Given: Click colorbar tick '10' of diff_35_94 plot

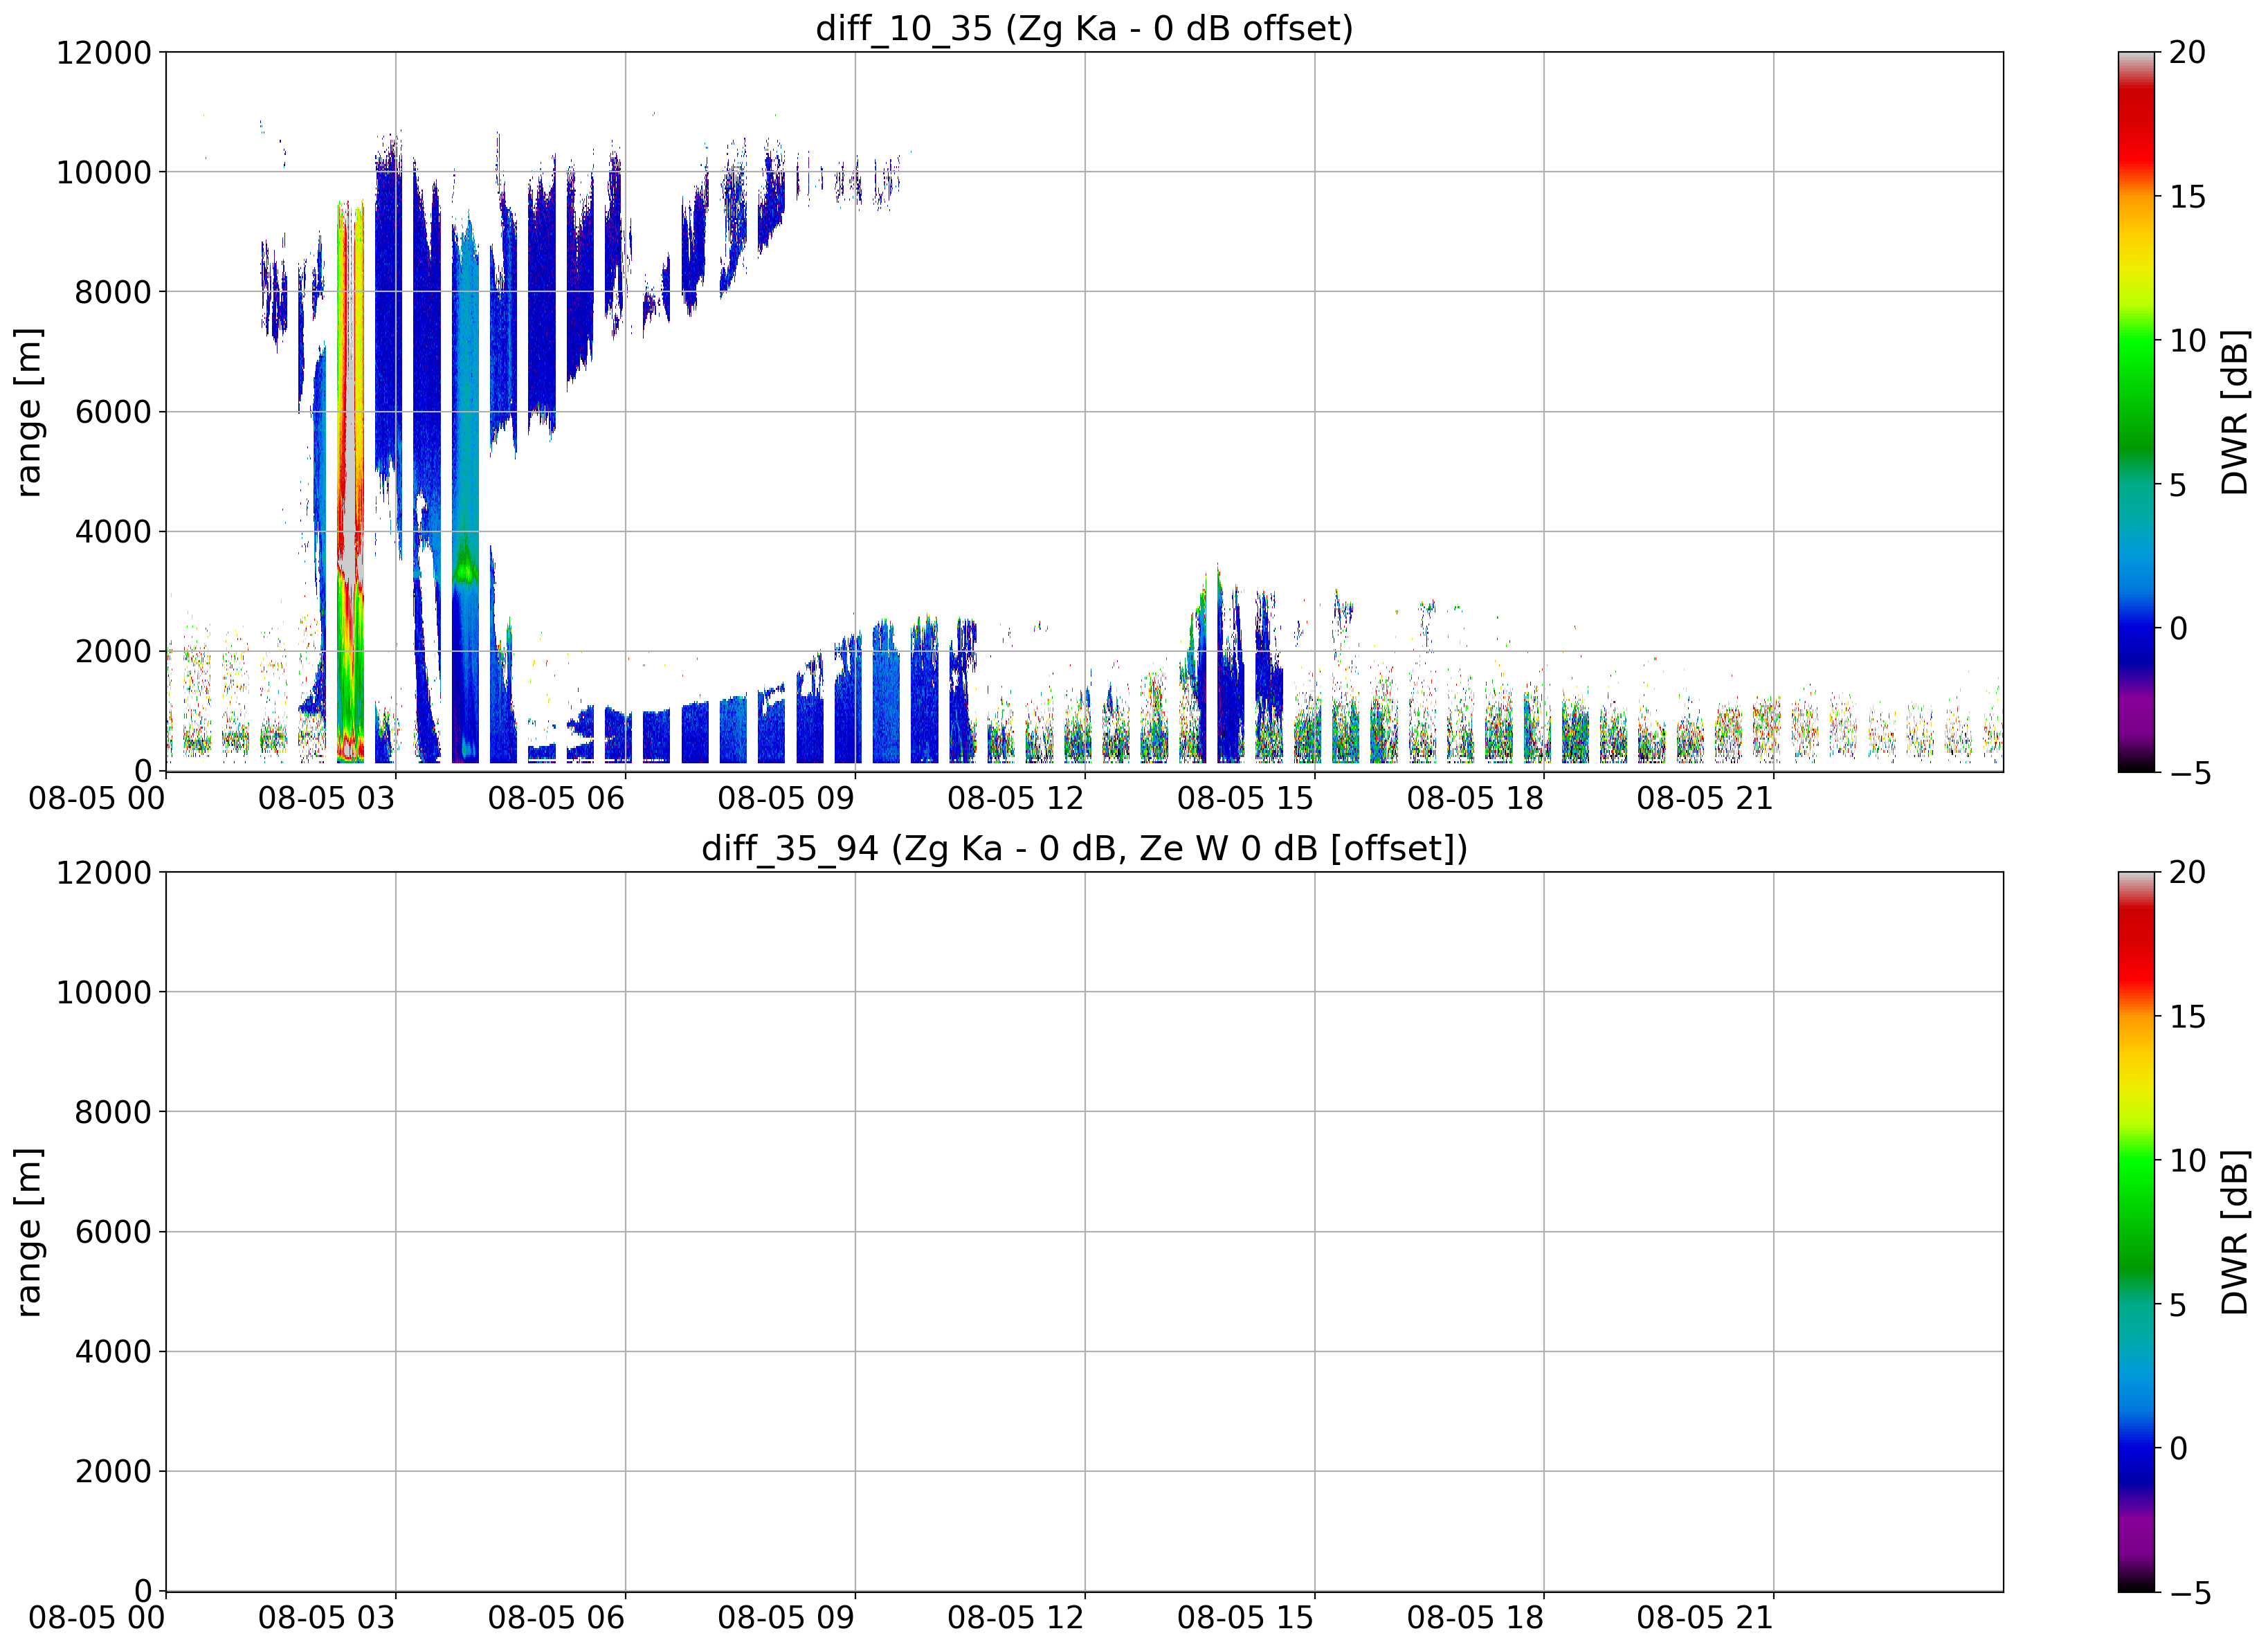Looking at the screenshot, I should click(x=2187, y=1161).
